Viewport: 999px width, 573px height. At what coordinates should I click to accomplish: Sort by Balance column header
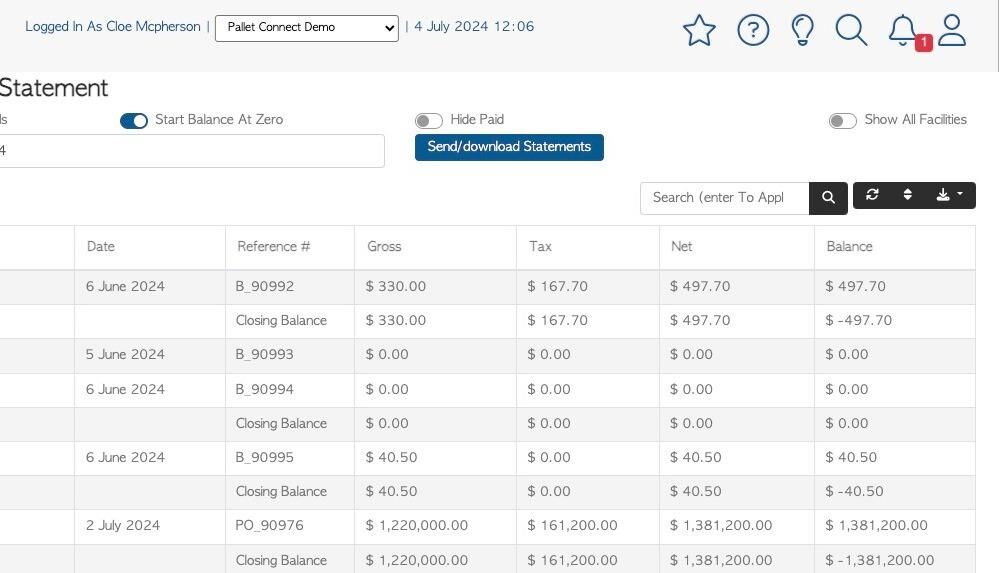pos(849,247)
